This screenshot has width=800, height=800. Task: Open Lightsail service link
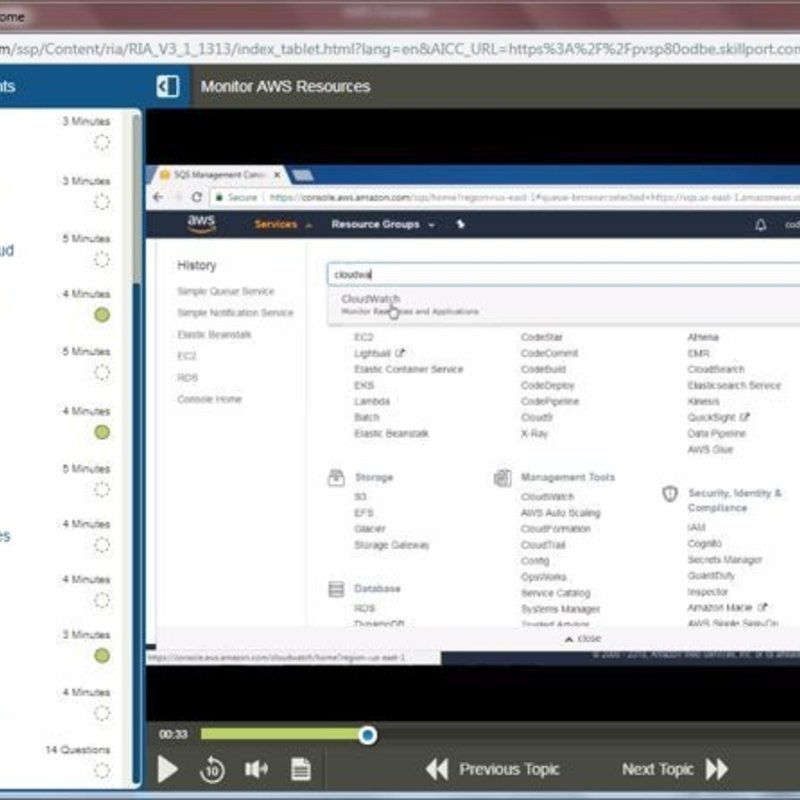tap(379, 353)
